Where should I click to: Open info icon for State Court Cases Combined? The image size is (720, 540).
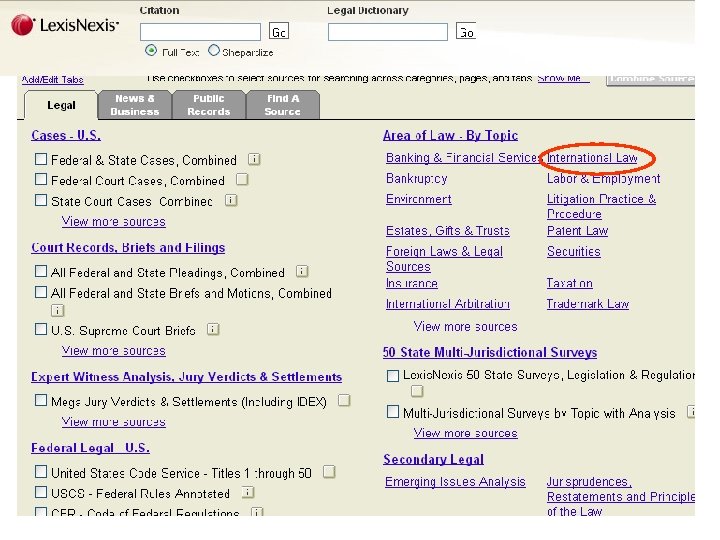(231, 200)
